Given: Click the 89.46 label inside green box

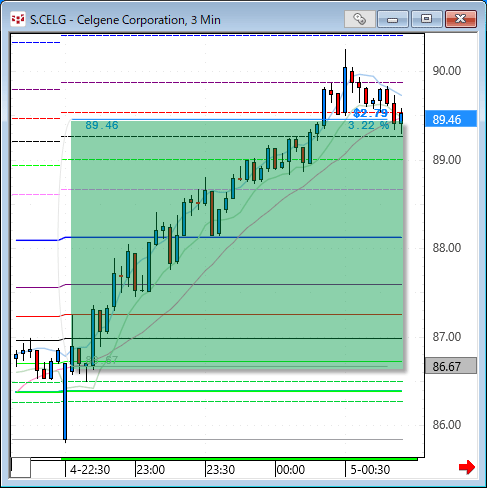Looking at the screenshot, I should pos(102,125).
